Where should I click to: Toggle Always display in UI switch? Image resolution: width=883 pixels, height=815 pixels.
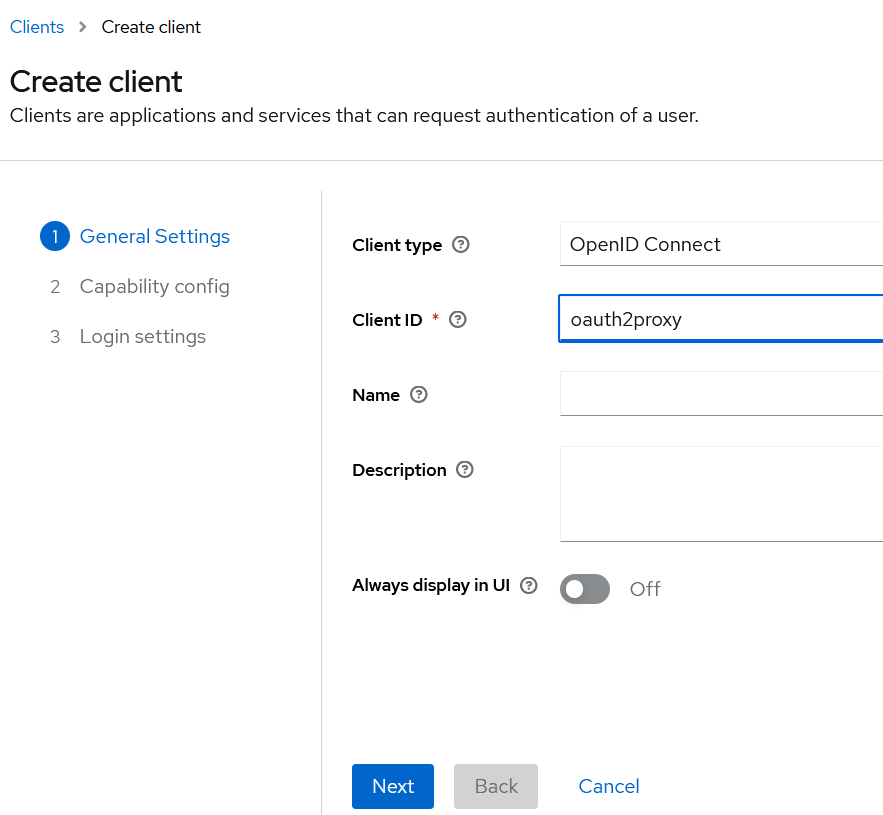click(585, 589)
